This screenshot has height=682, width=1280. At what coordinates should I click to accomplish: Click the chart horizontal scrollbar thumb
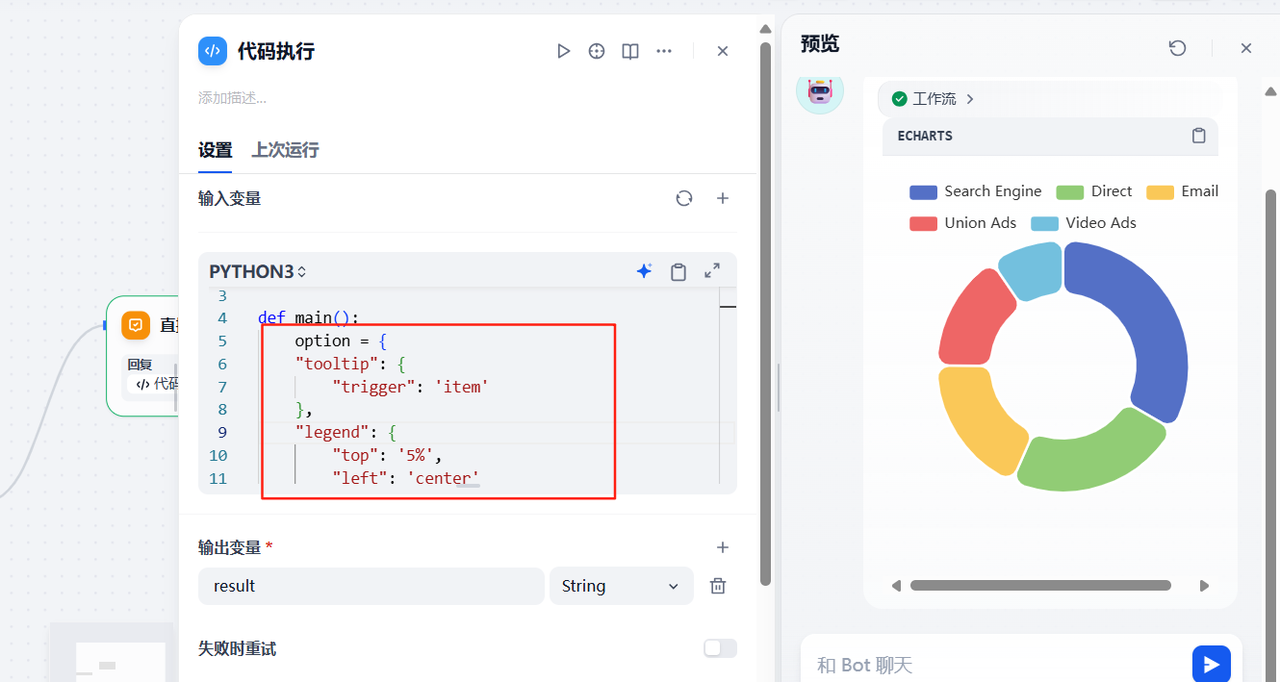click(1040, 586)
